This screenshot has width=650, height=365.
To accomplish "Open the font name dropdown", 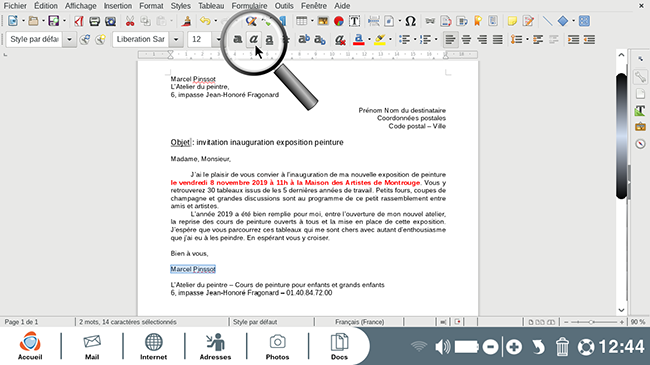I will tap(176, 39).
